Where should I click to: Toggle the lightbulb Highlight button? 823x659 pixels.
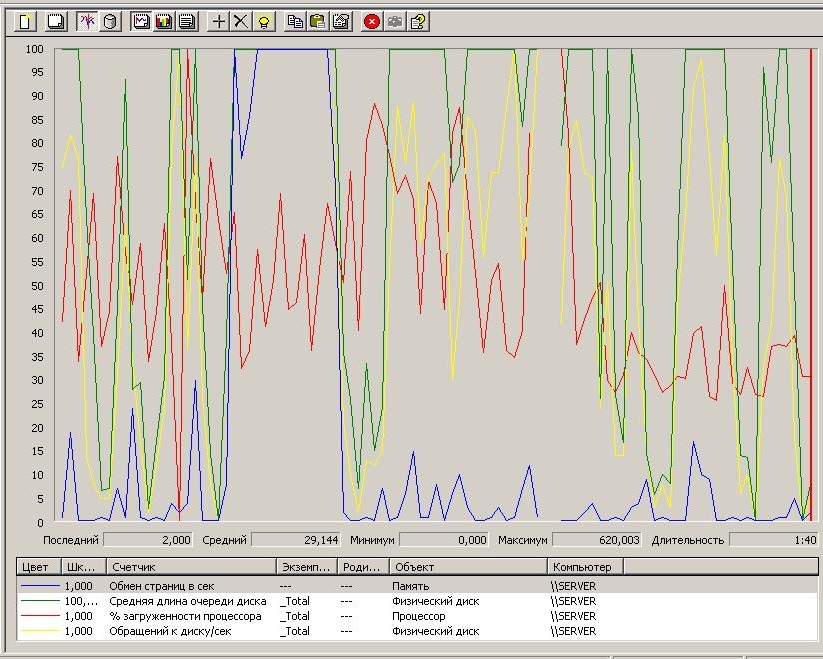[x=263, y=20]
